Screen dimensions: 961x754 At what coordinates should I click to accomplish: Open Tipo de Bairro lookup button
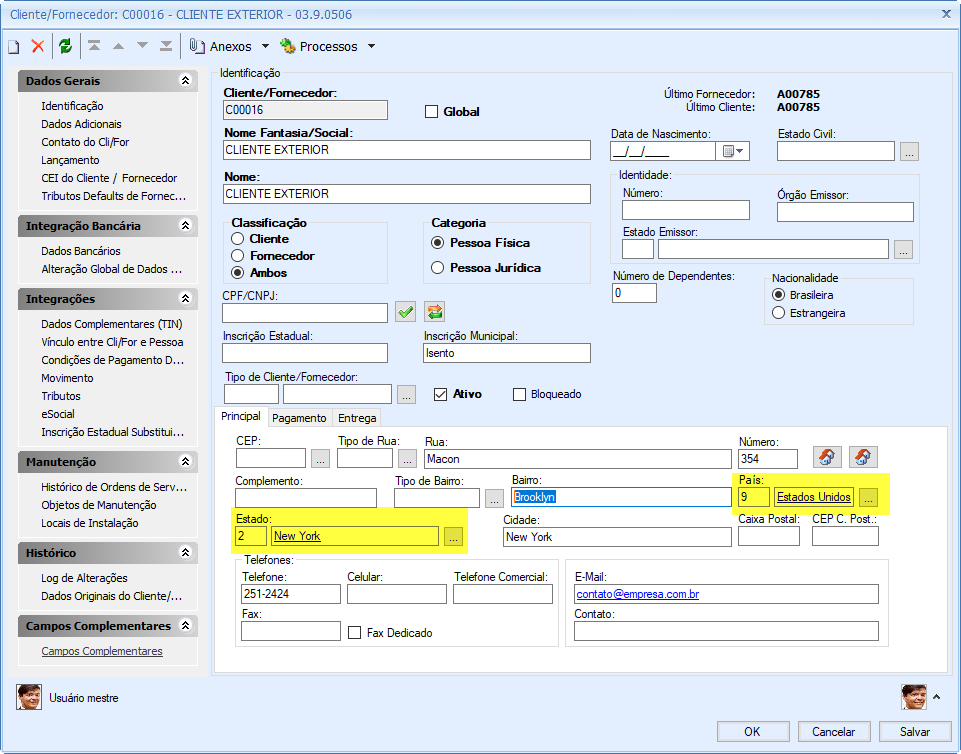(x=495, y=498)
